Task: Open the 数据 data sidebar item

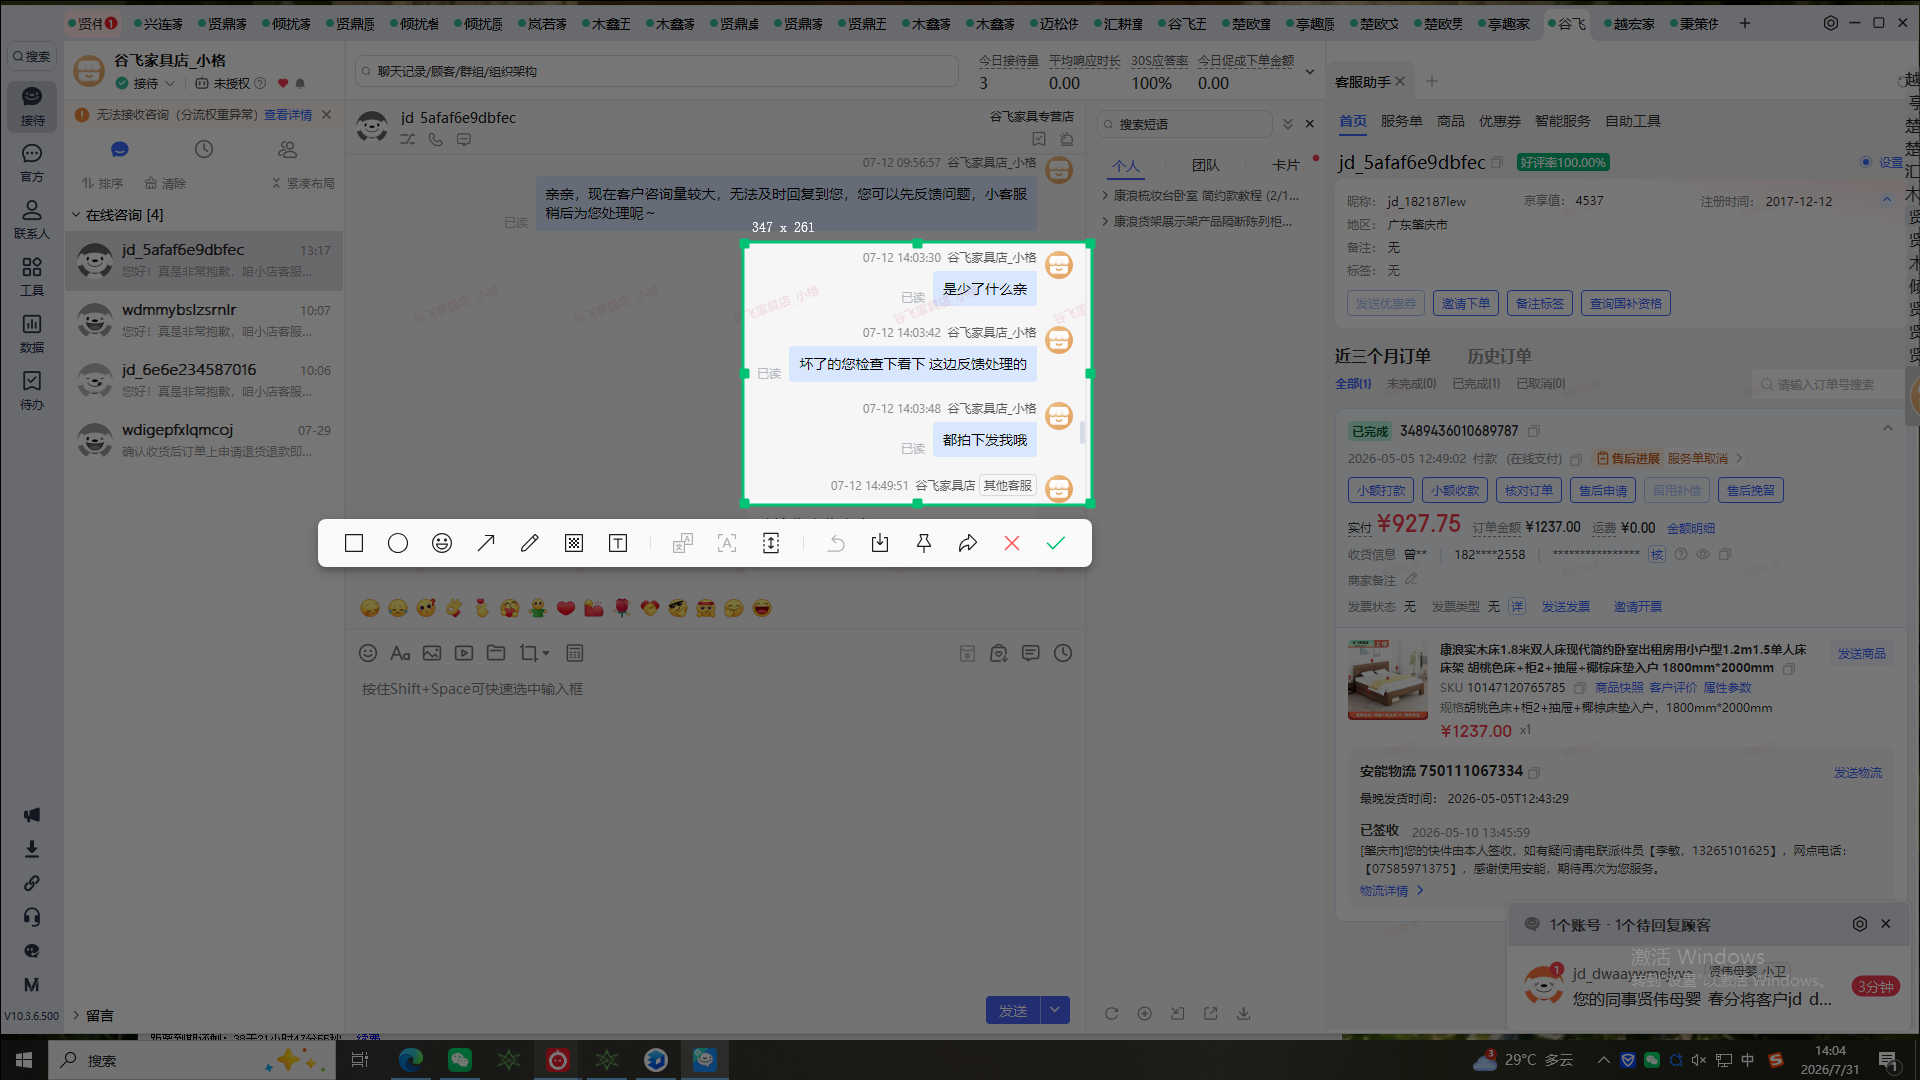Action: [x=32, y=333]
